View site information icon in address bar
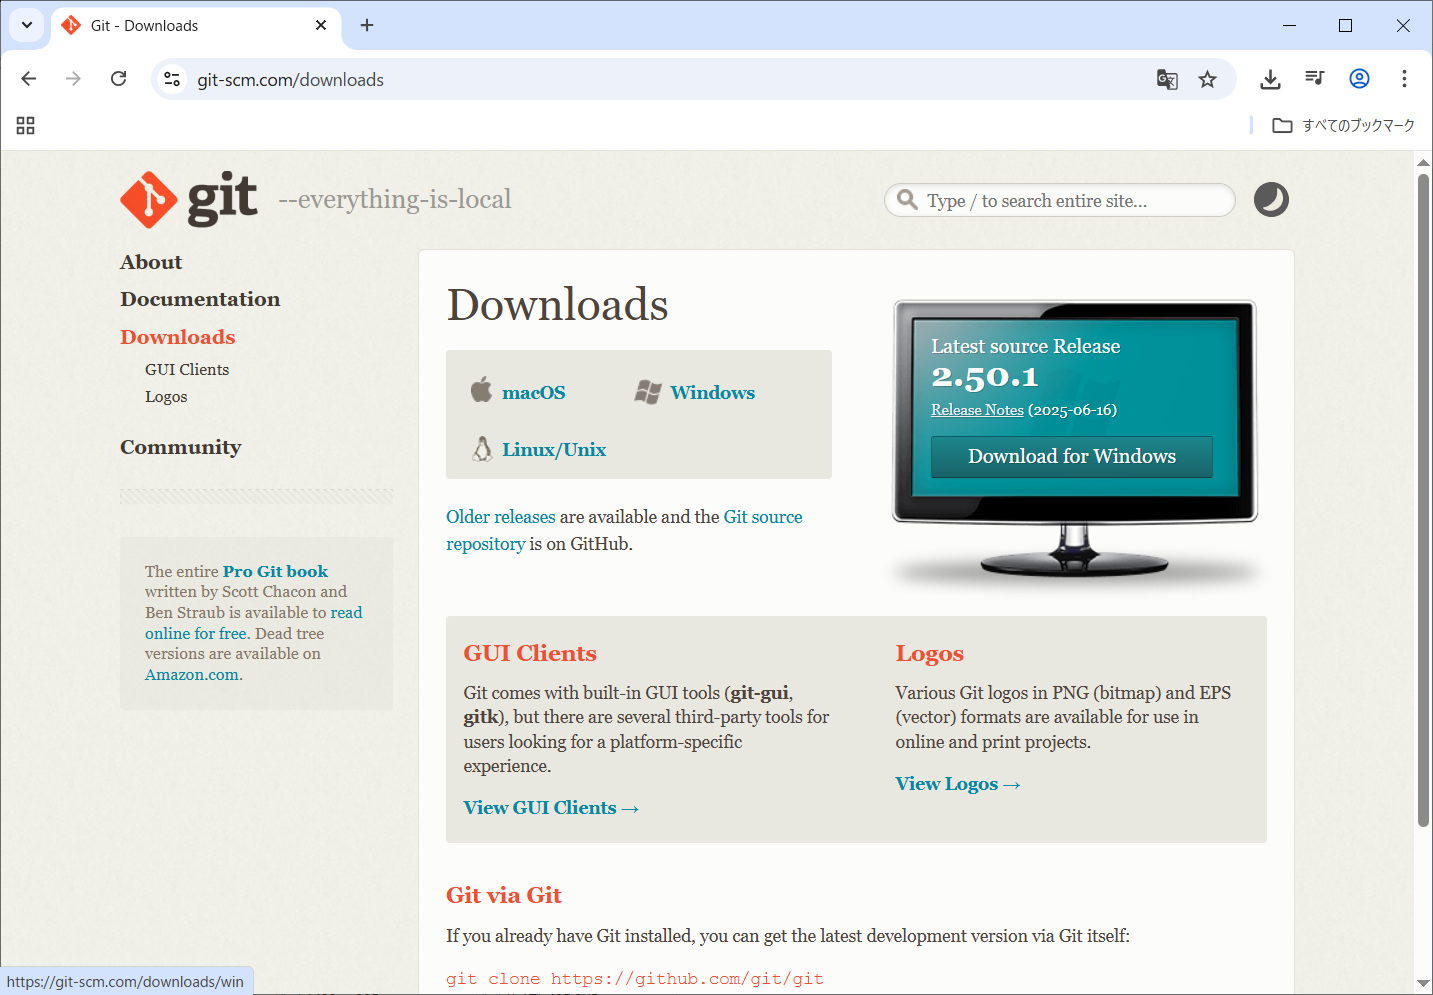1433x995 pixels. tap(172, 80)
